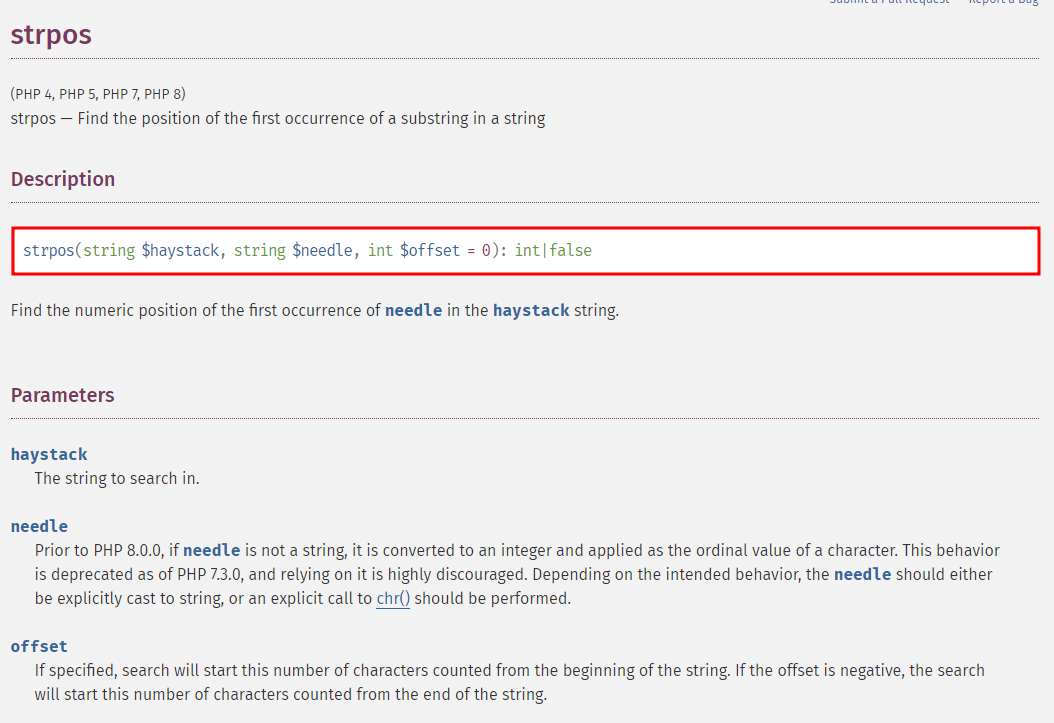
Task: Open the chr() function link
Action: click(x=393, y=598)
